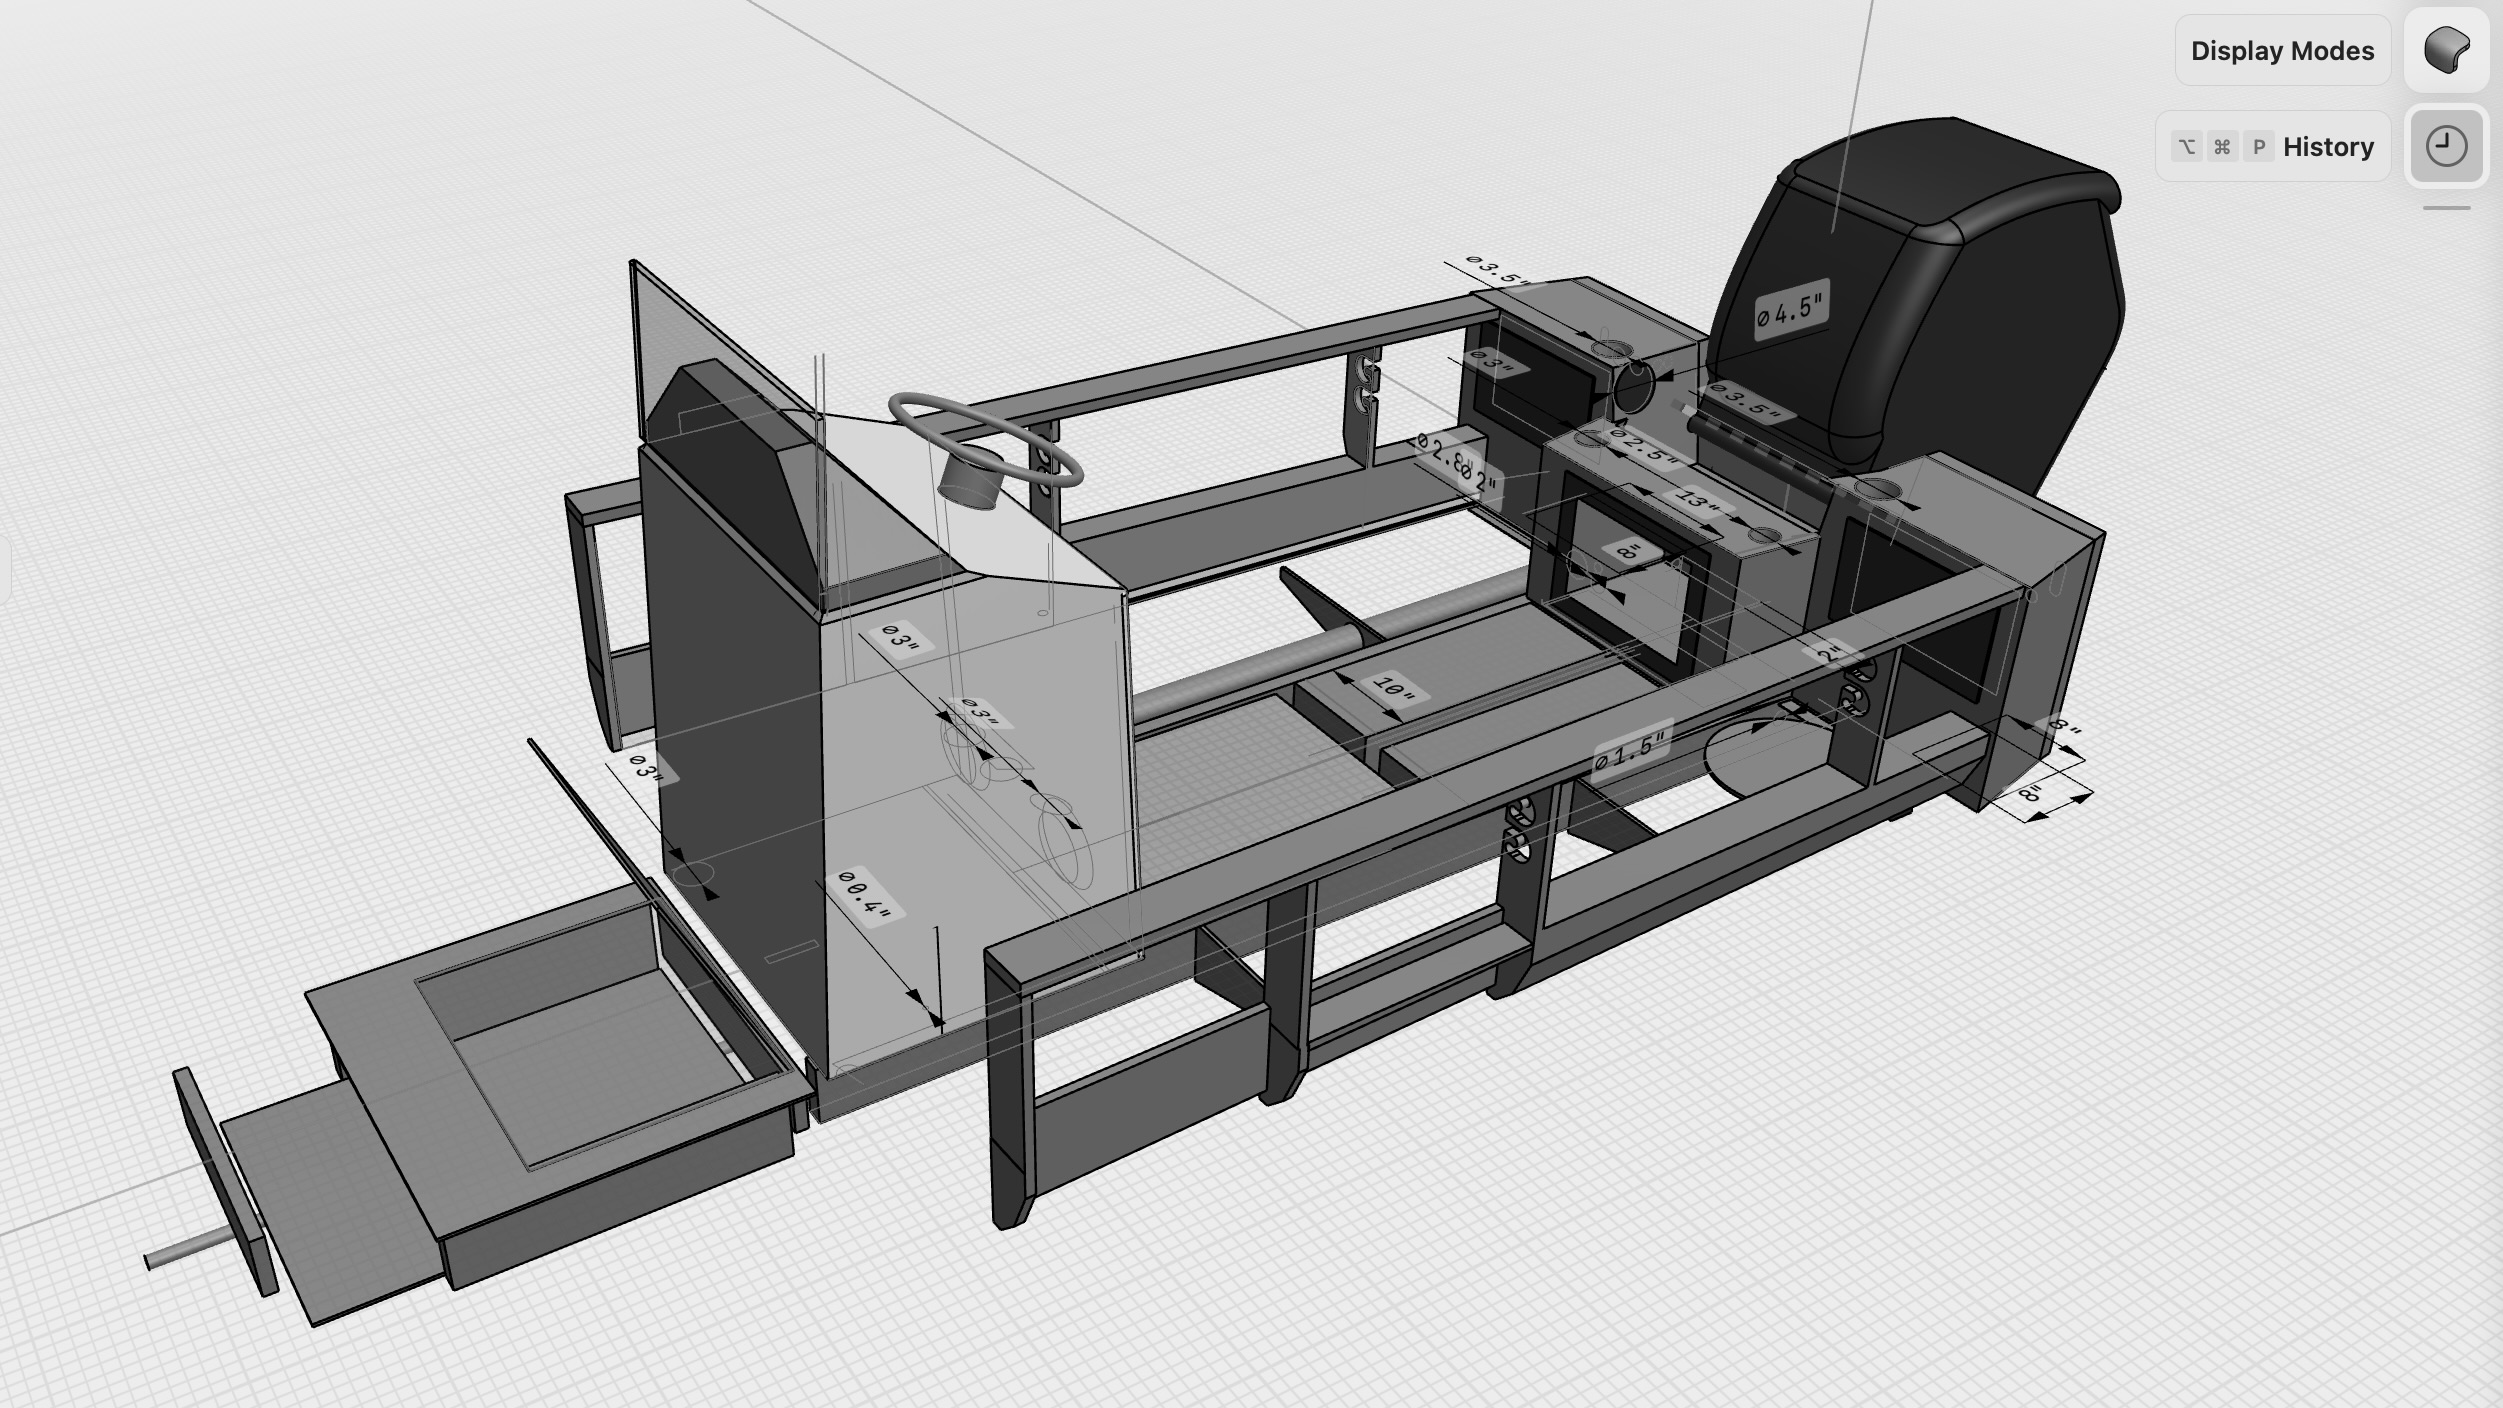
Task: Select the ø4.5" dimension label
Action: [1791, 309]
